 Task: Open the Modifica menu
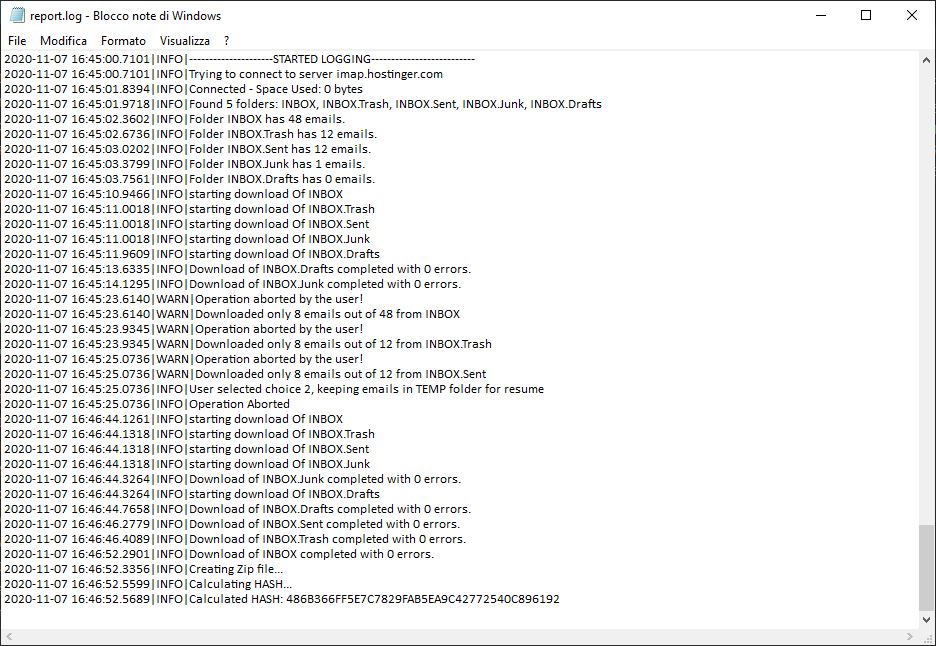63,41
